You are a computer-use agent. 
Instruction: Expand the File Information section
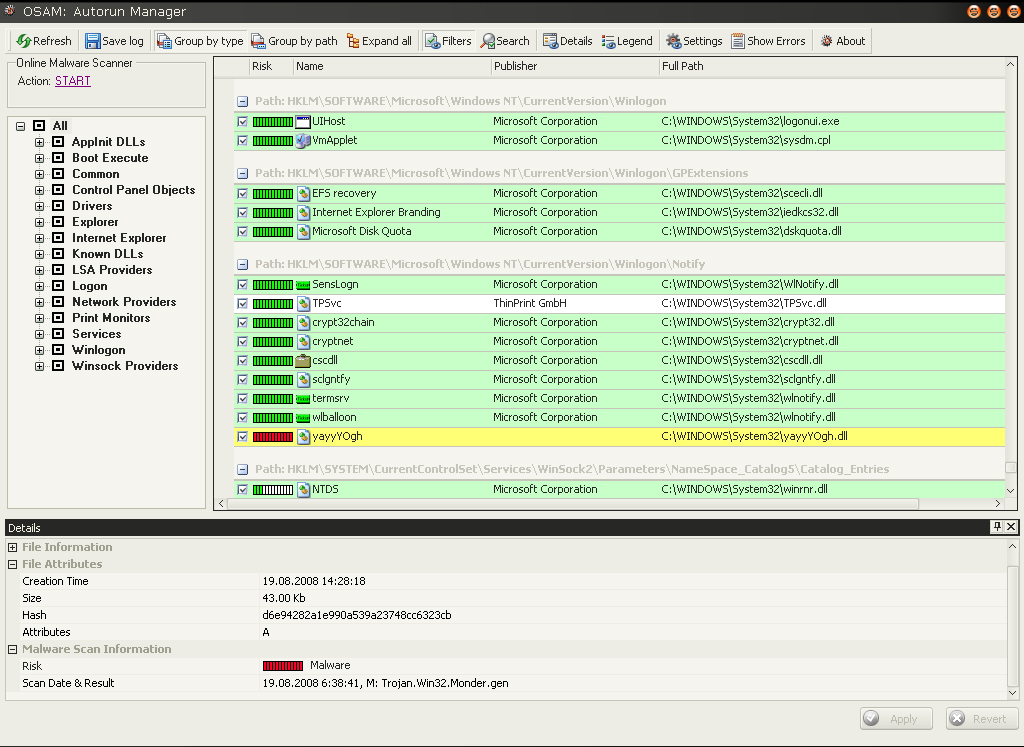[x=12, y=547]
